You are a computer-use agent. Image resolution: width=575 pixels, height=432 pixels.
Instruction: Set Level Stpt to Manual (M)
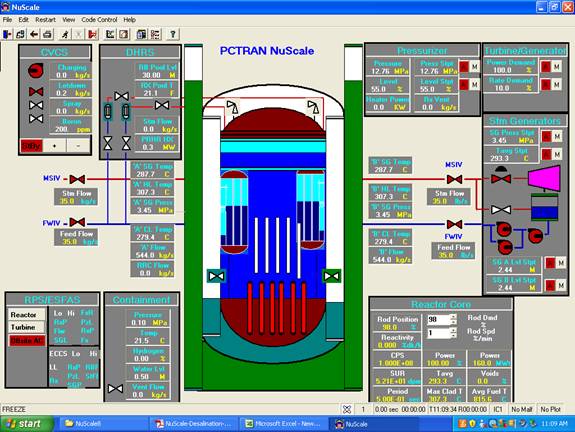(475, 85)
